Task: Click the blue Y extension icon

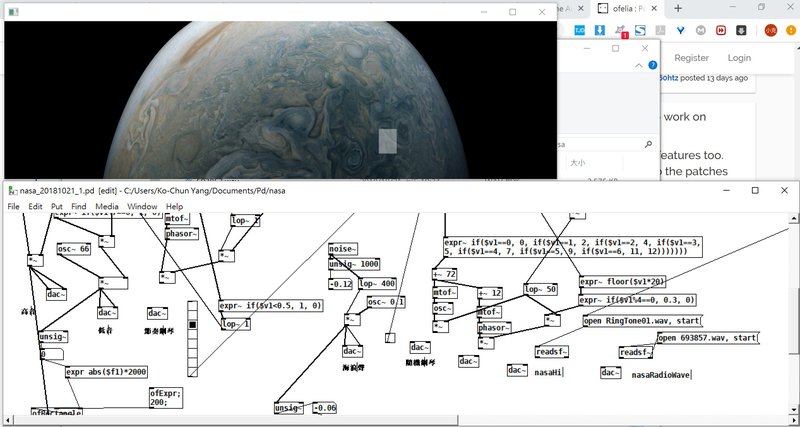Action: [680, 31]
